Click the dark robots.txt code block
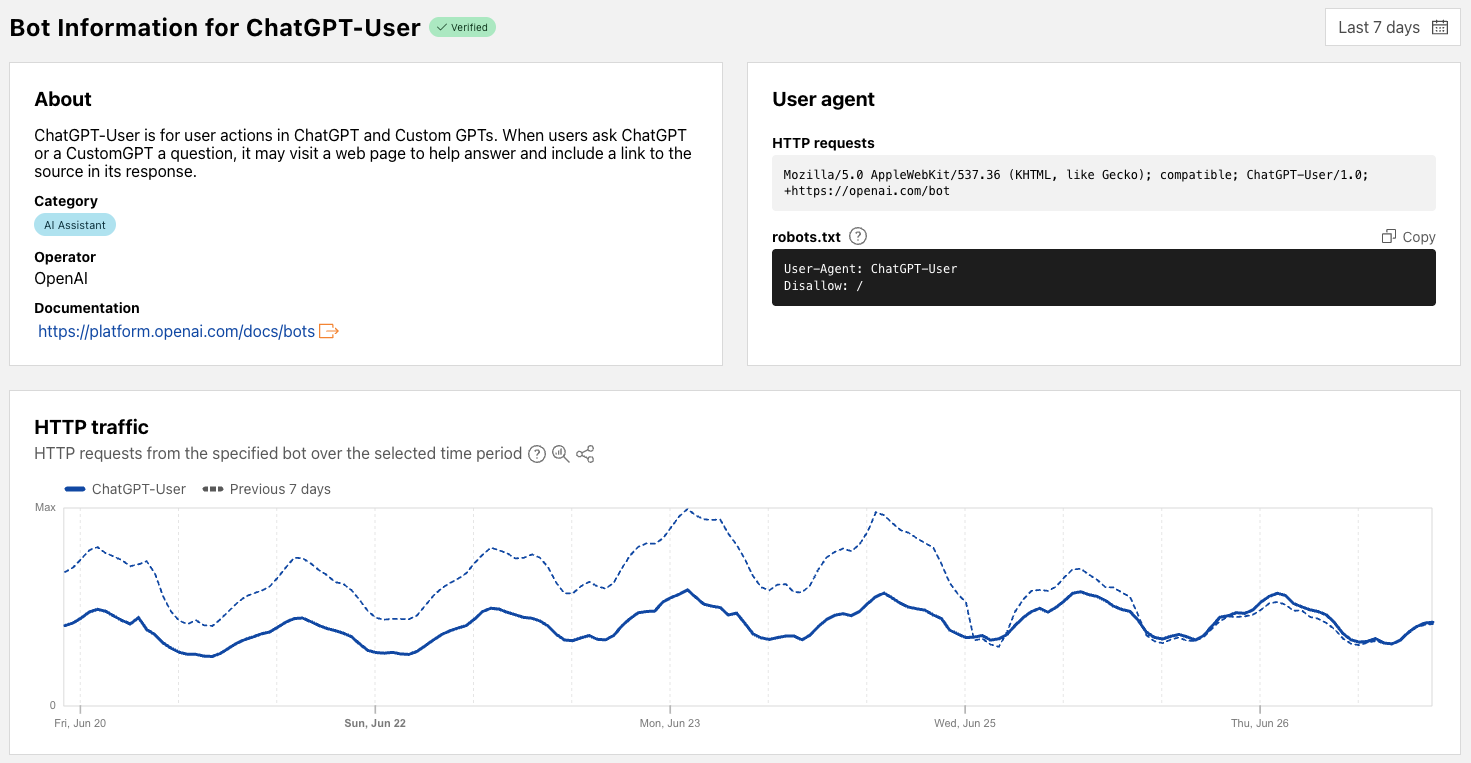 pos(1104,277)
